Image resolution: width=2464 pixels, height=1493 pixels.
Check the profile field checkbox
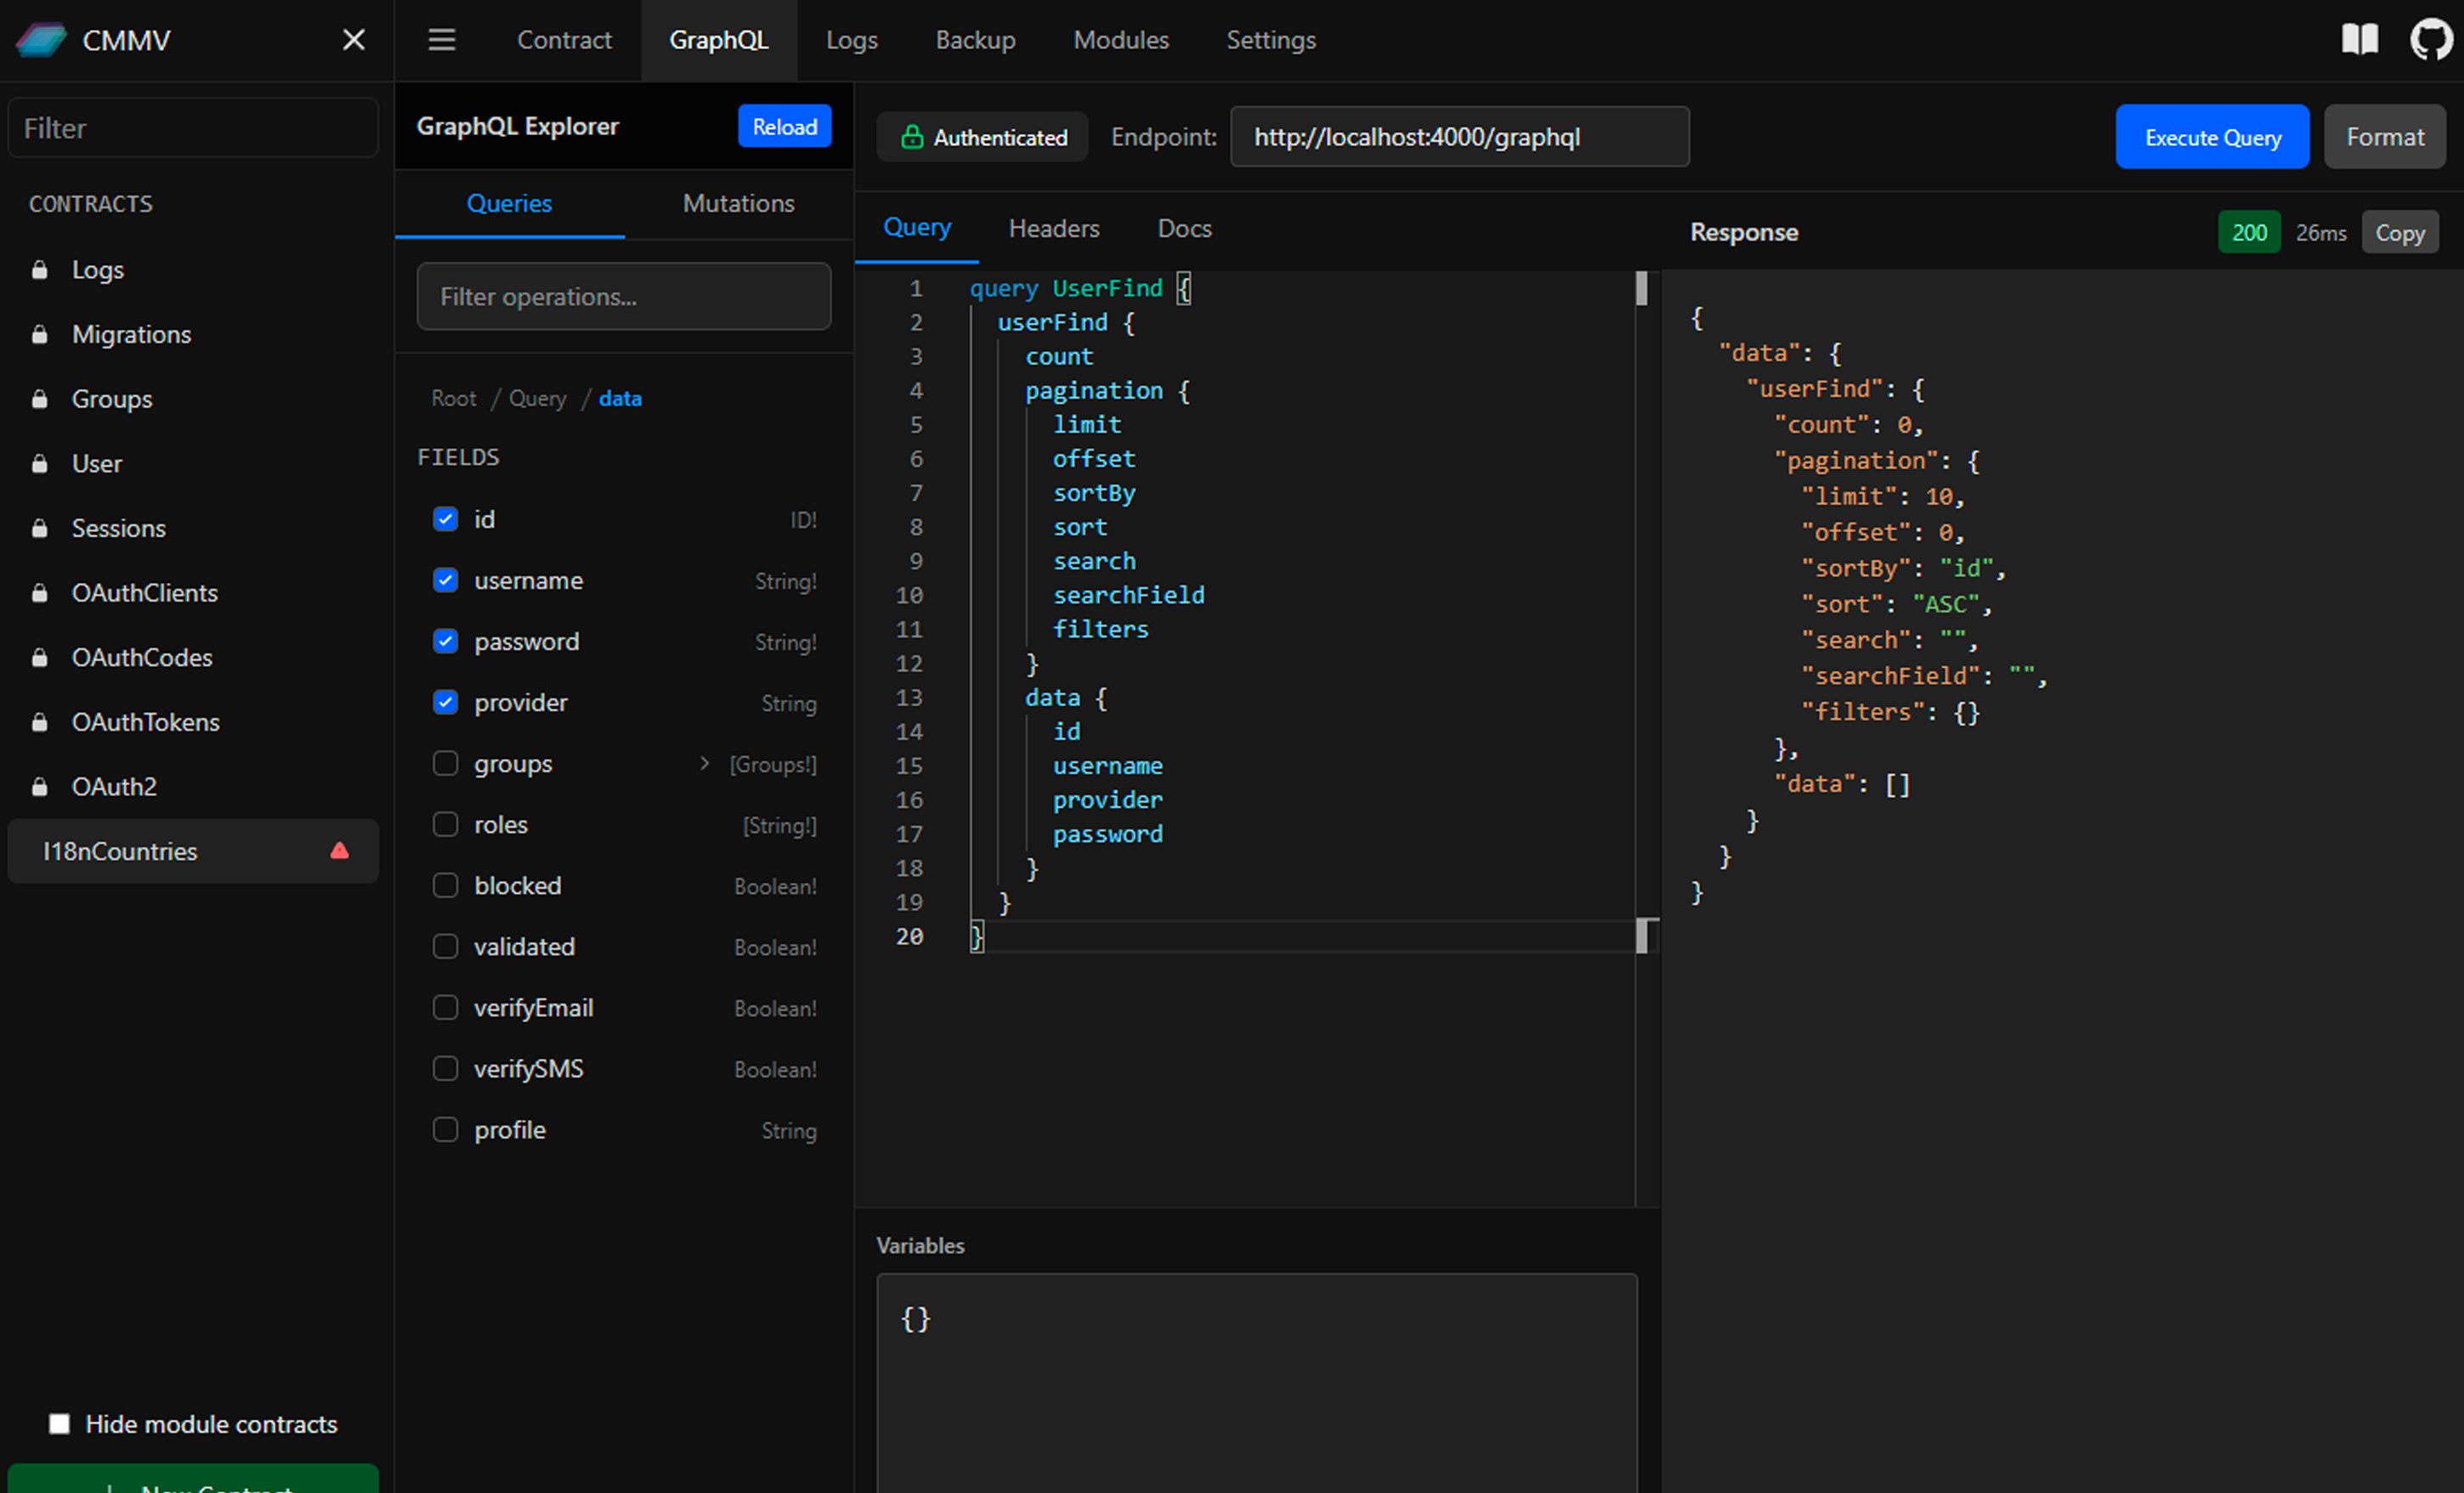coord(445,1129)
